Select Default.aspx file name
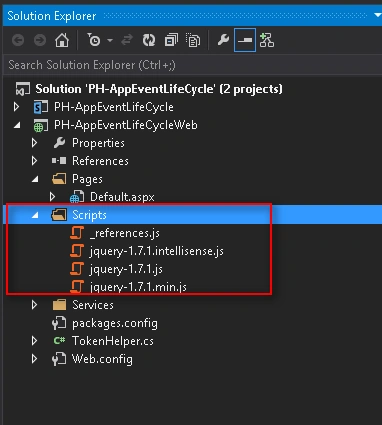The image size is (382, 425). (x=122, y=197)
